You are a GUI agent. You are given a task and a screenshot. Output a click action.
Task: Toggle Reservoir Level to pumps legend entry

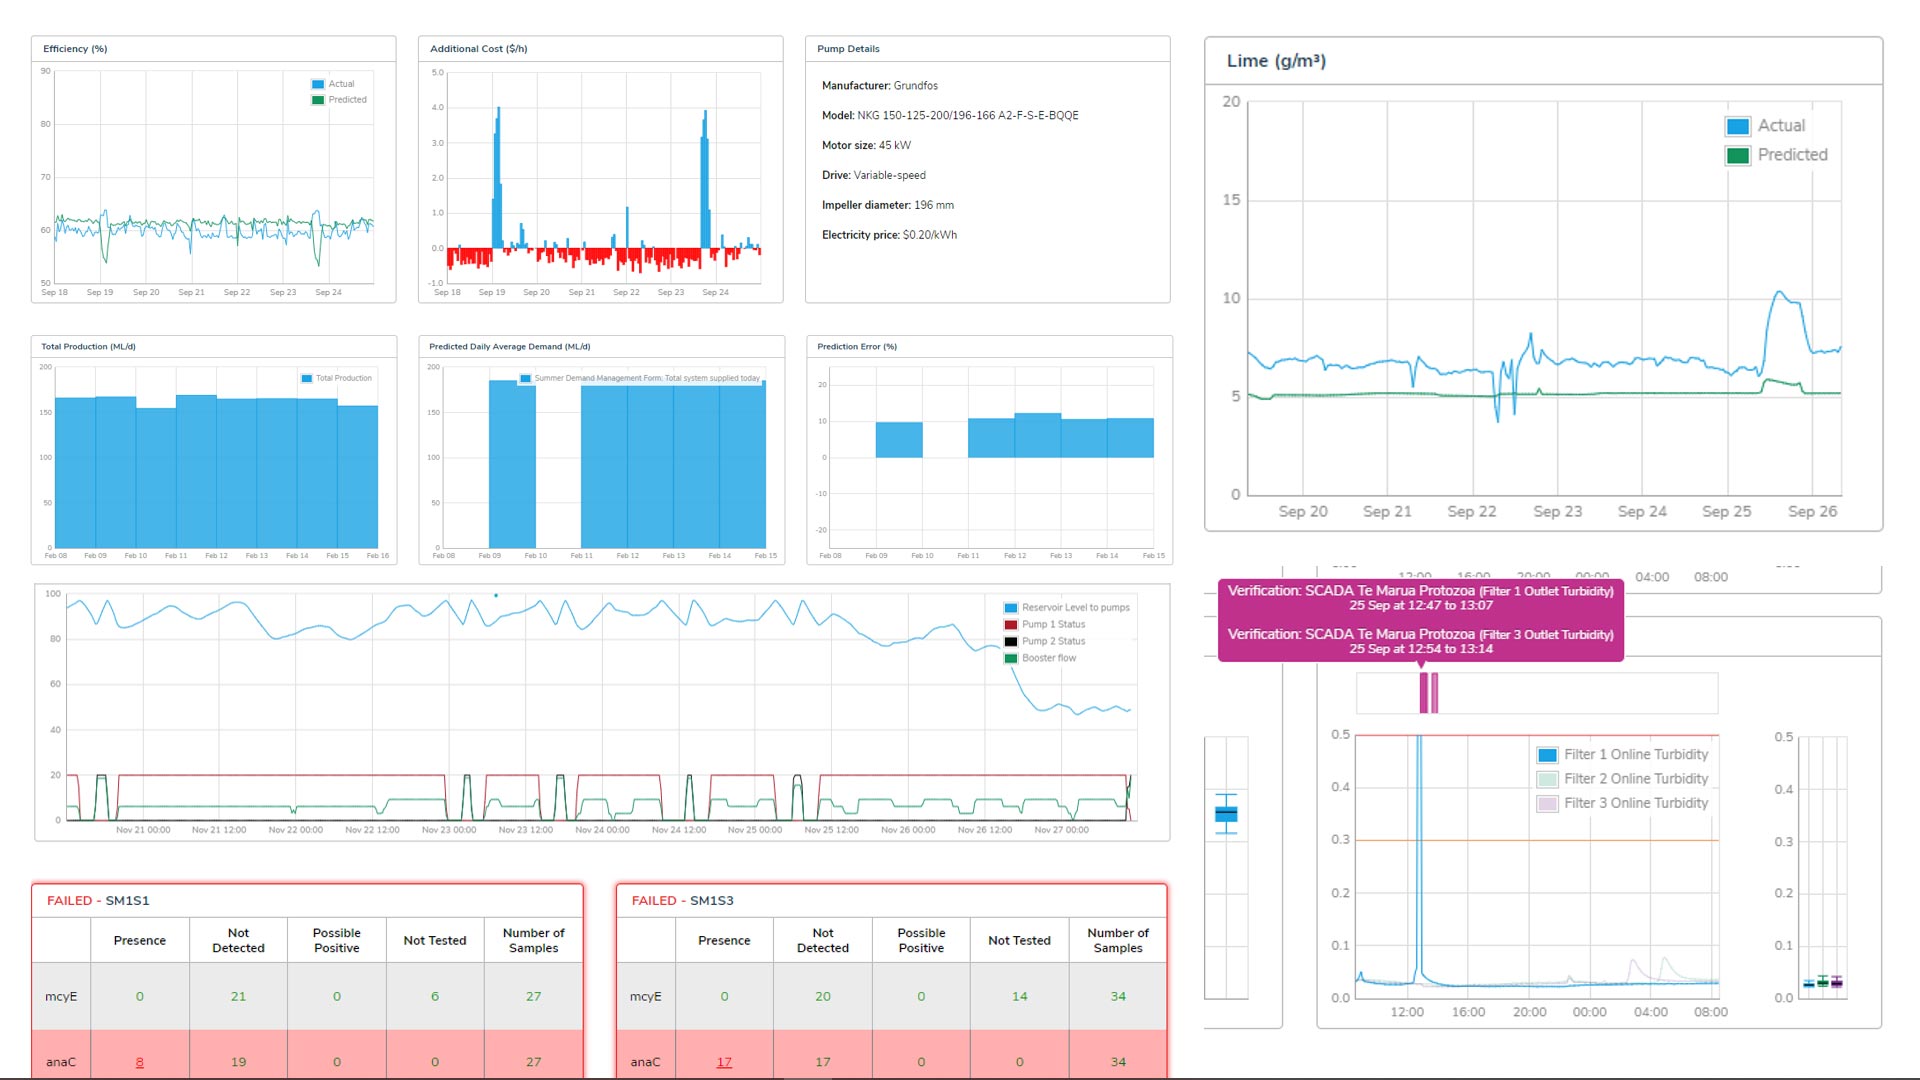[x=1075, y=608]
